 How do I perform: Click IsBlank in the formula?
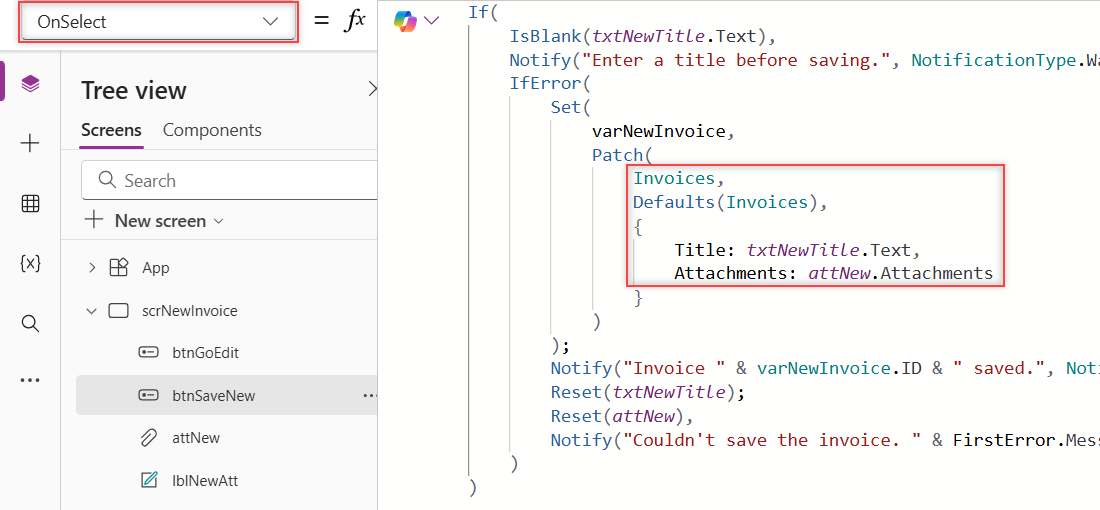click(x=546, y=37)
